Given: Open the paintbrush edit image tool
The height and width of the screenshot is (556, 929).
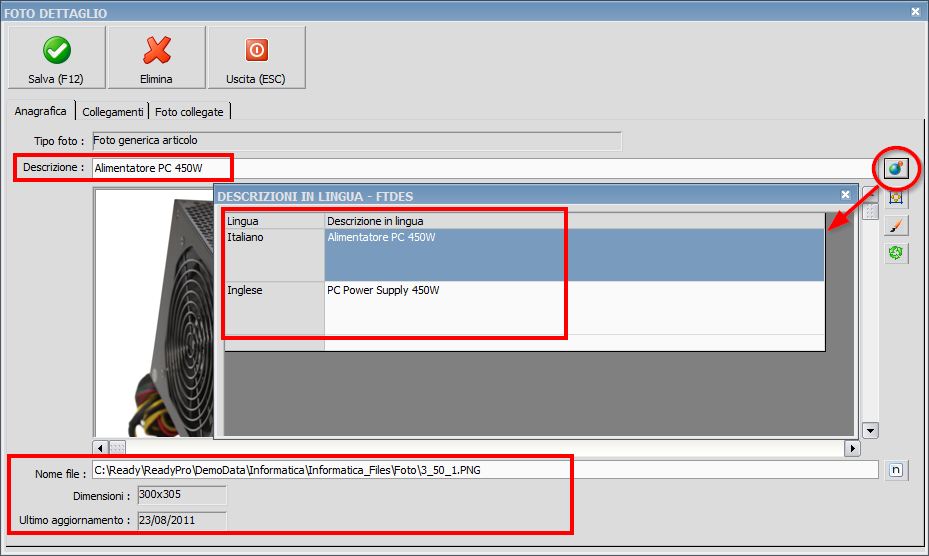Looking at the screenshot, I should point(897,225).
